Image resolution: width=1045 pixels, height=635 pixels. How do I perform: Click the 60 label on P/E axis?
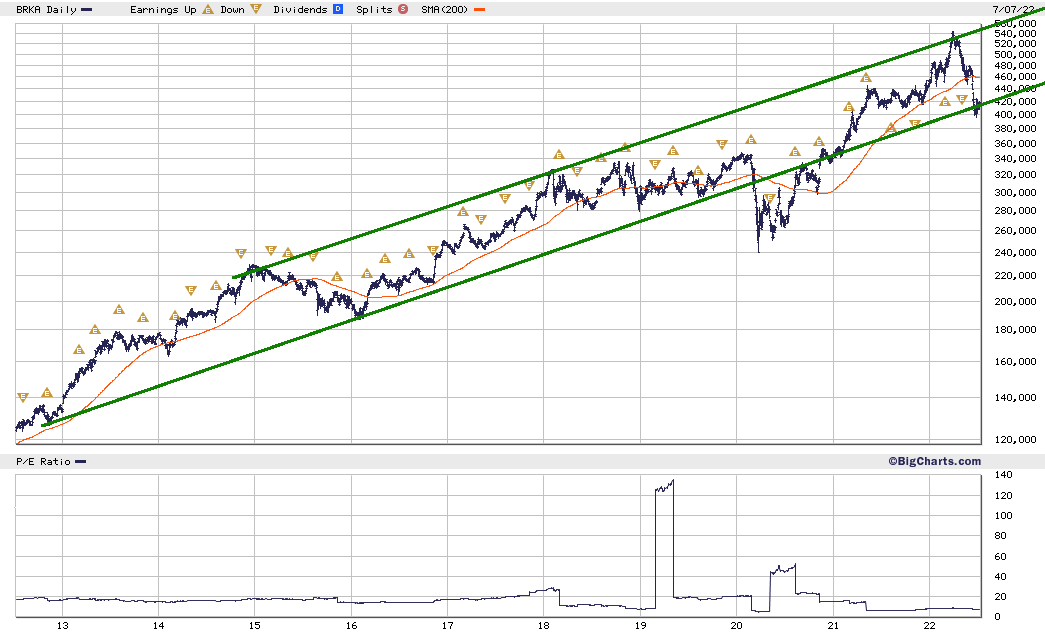[x=1000, y=556]
